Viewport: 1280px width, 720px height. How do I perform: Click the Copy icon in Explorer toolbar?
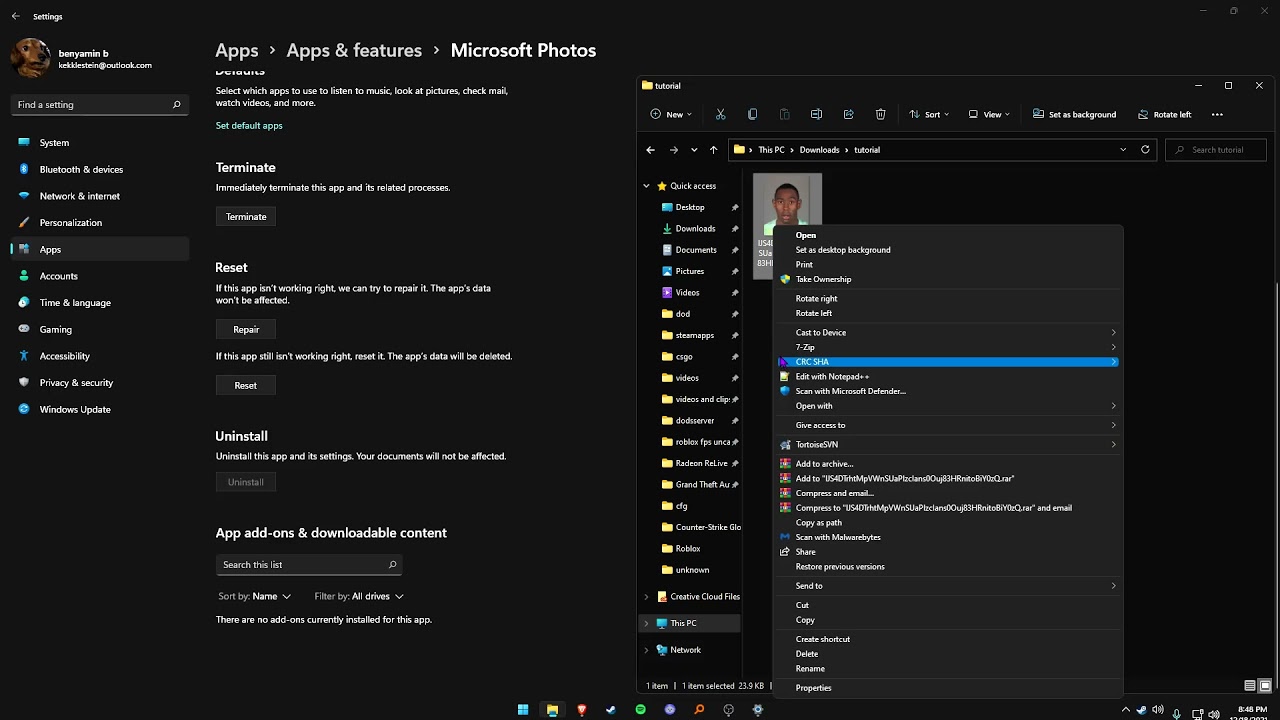[x=752, y=114]
